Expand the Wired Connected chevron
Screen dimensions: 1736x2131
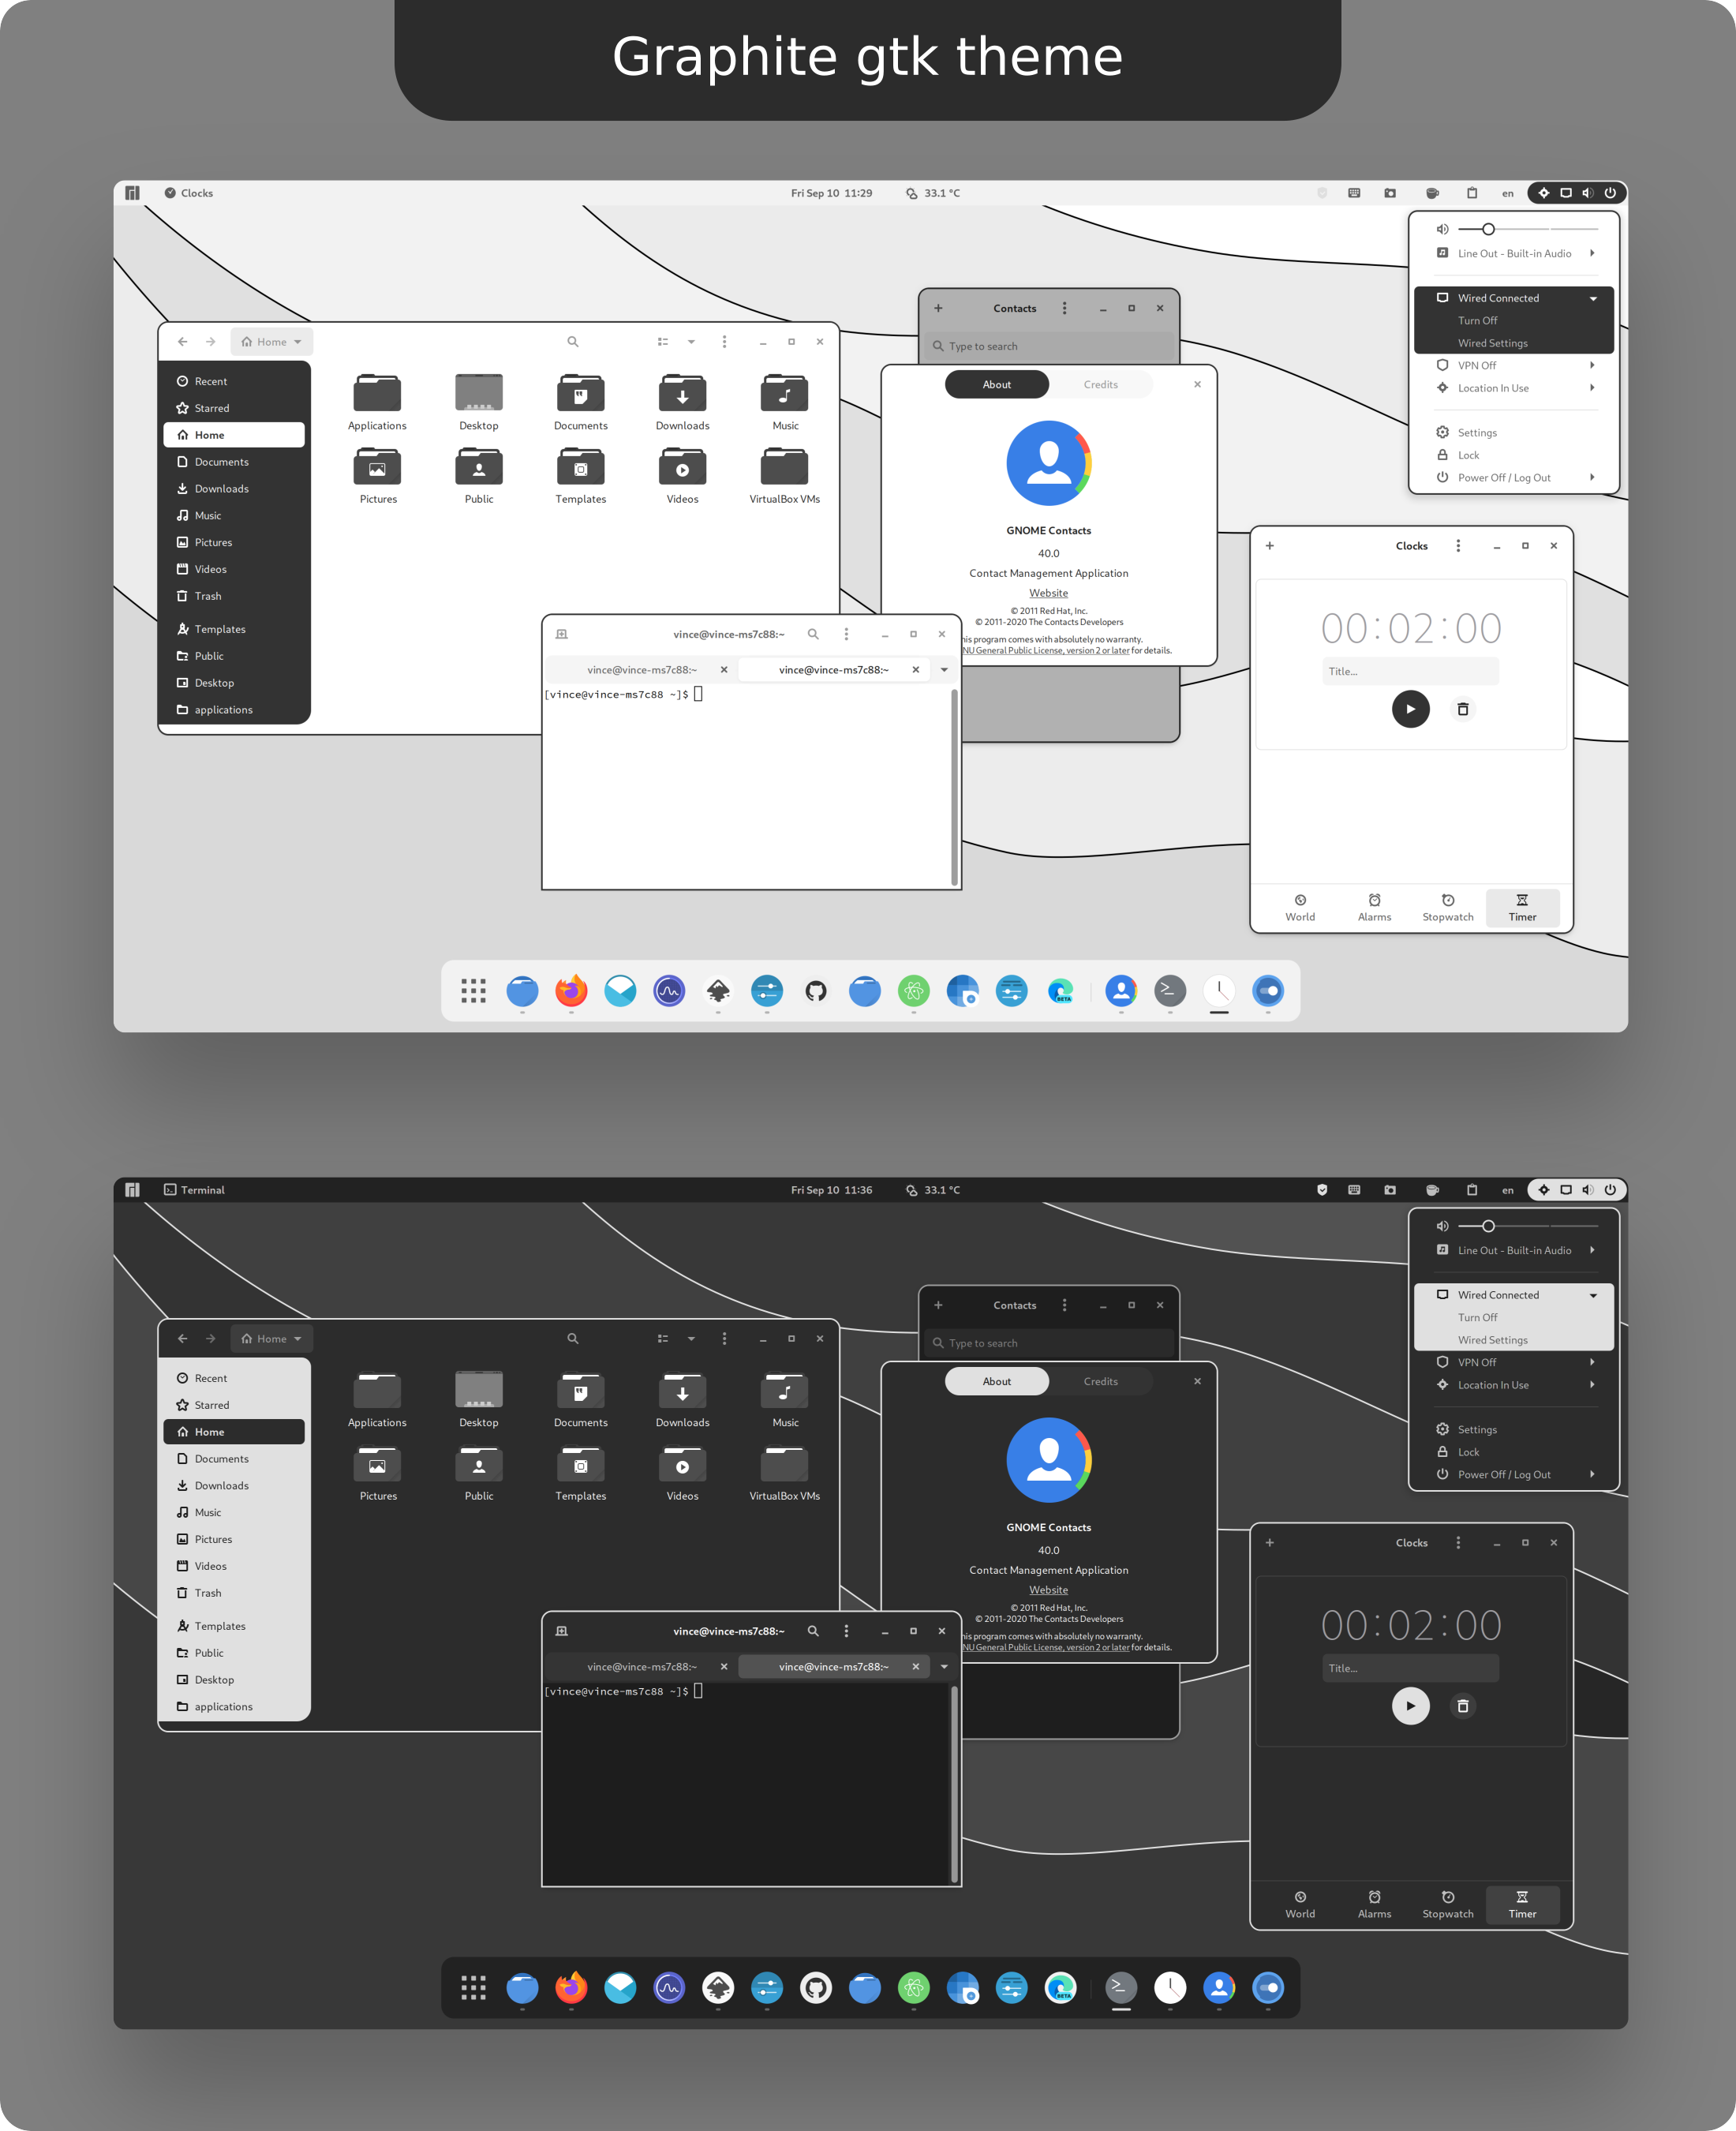[1592, 297]
